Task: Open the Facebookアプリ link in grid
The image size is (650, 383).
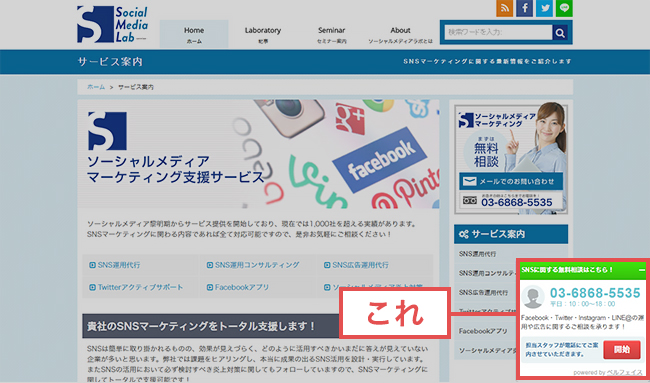Action: [x=238, y=287]
